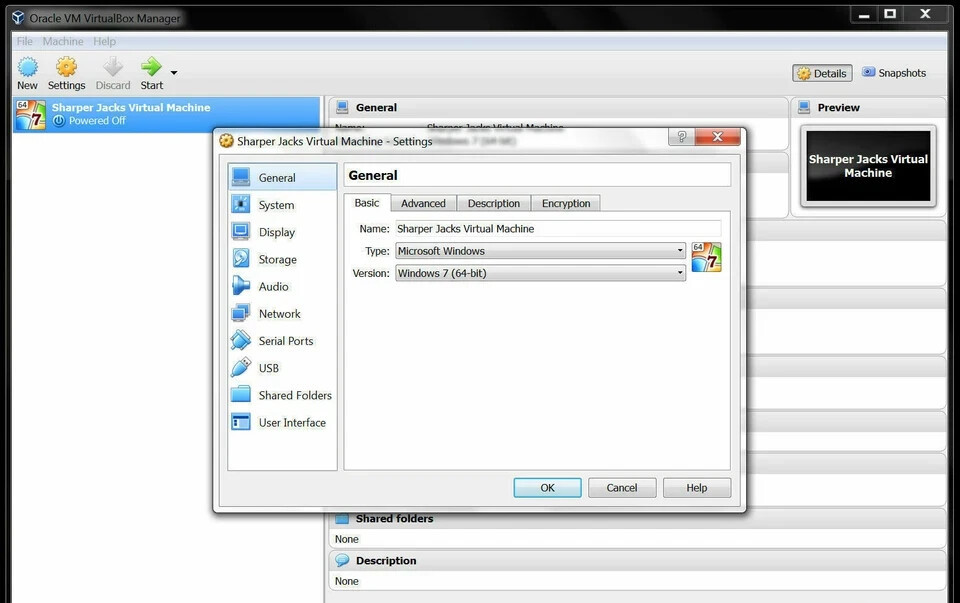Start the virtual machine with the green arrow

pos(151,66)
